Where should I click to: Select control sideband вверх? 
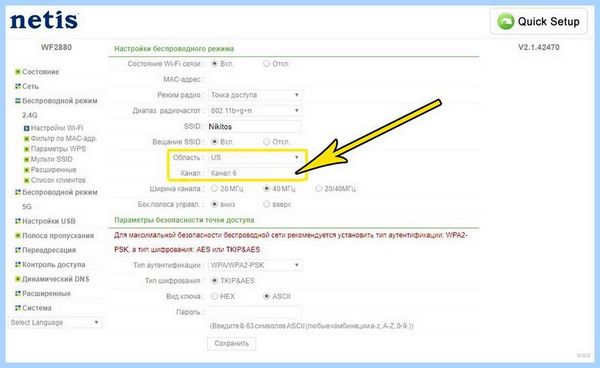266,204
